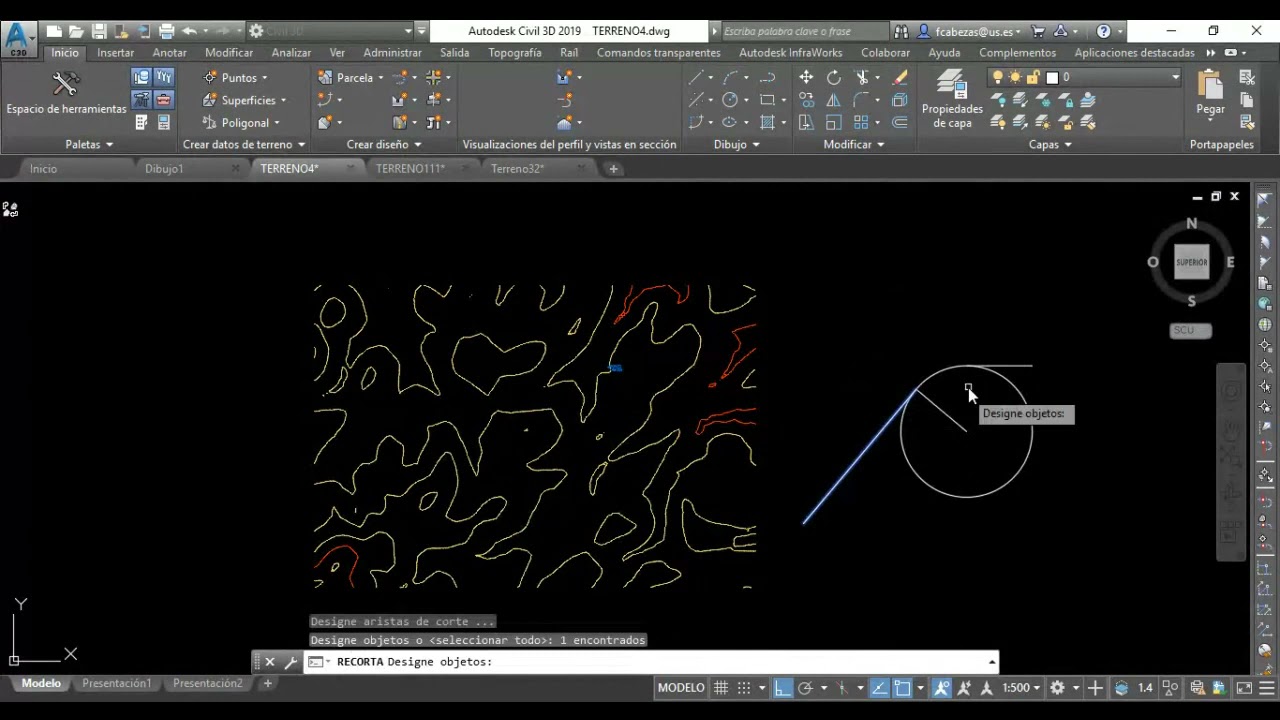
Task: Select the Circle tool in Dibujo panel
Action: (730, 100)
